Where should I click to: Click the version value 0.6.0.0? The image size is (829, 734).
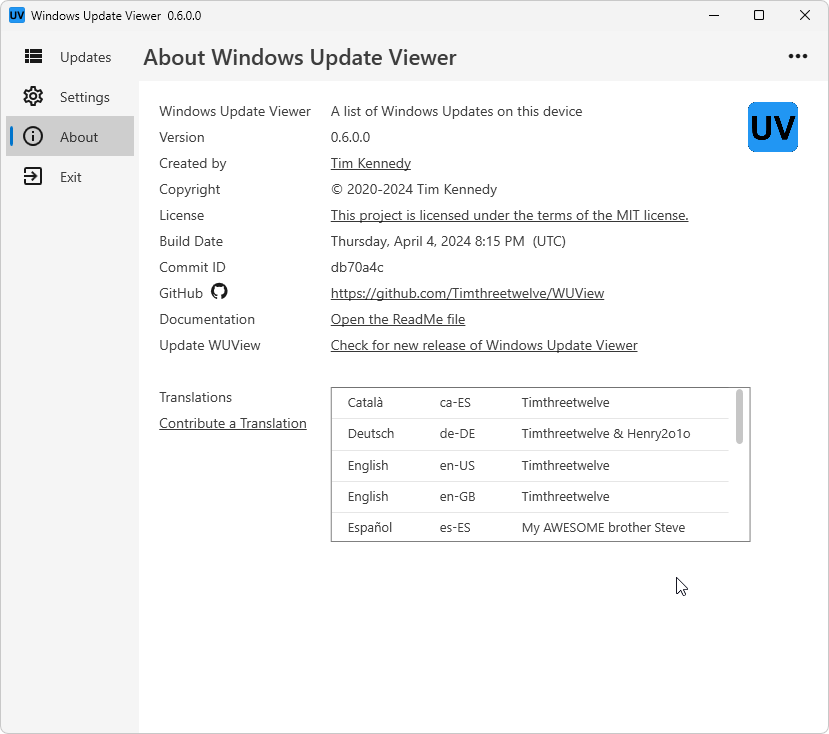pyautogui.click(x=350, y=137)
